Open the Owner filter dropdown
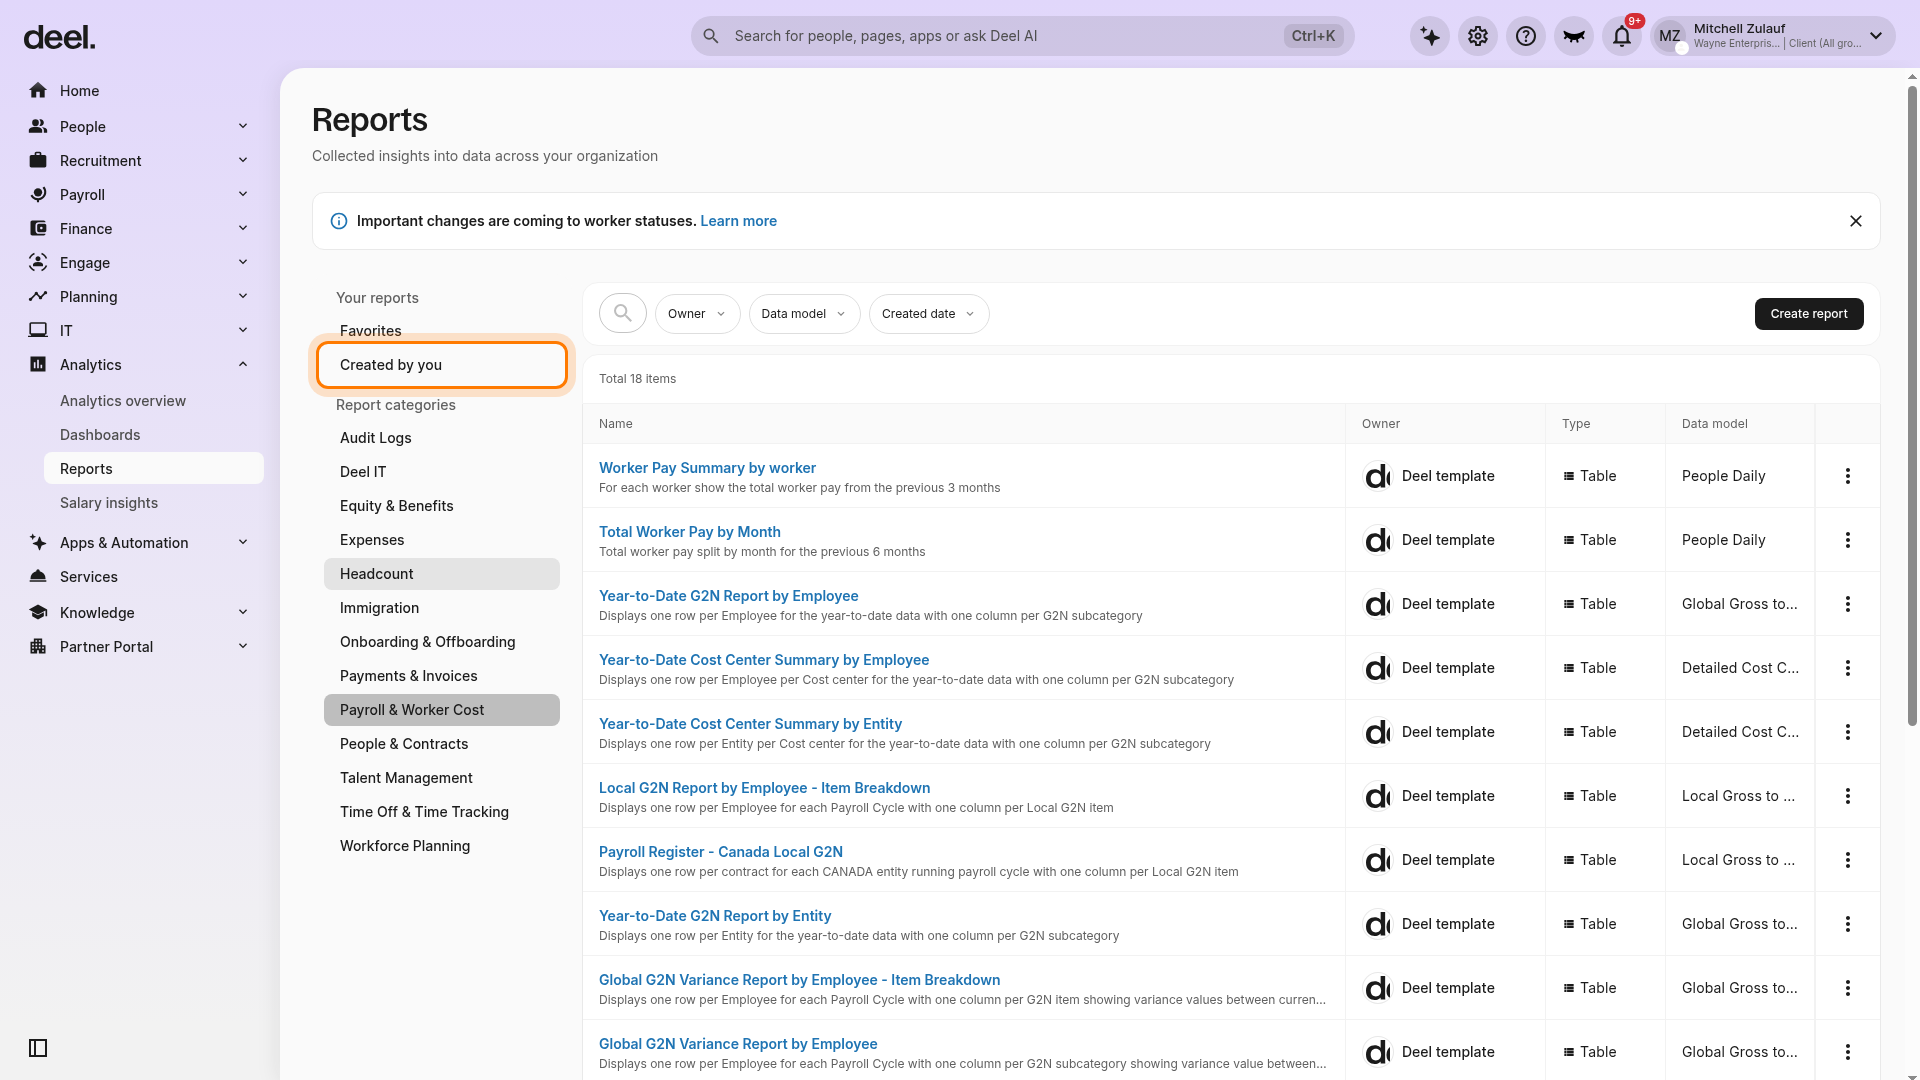This screenshot has width=1920, height=1080. click(x=697, y=314)
